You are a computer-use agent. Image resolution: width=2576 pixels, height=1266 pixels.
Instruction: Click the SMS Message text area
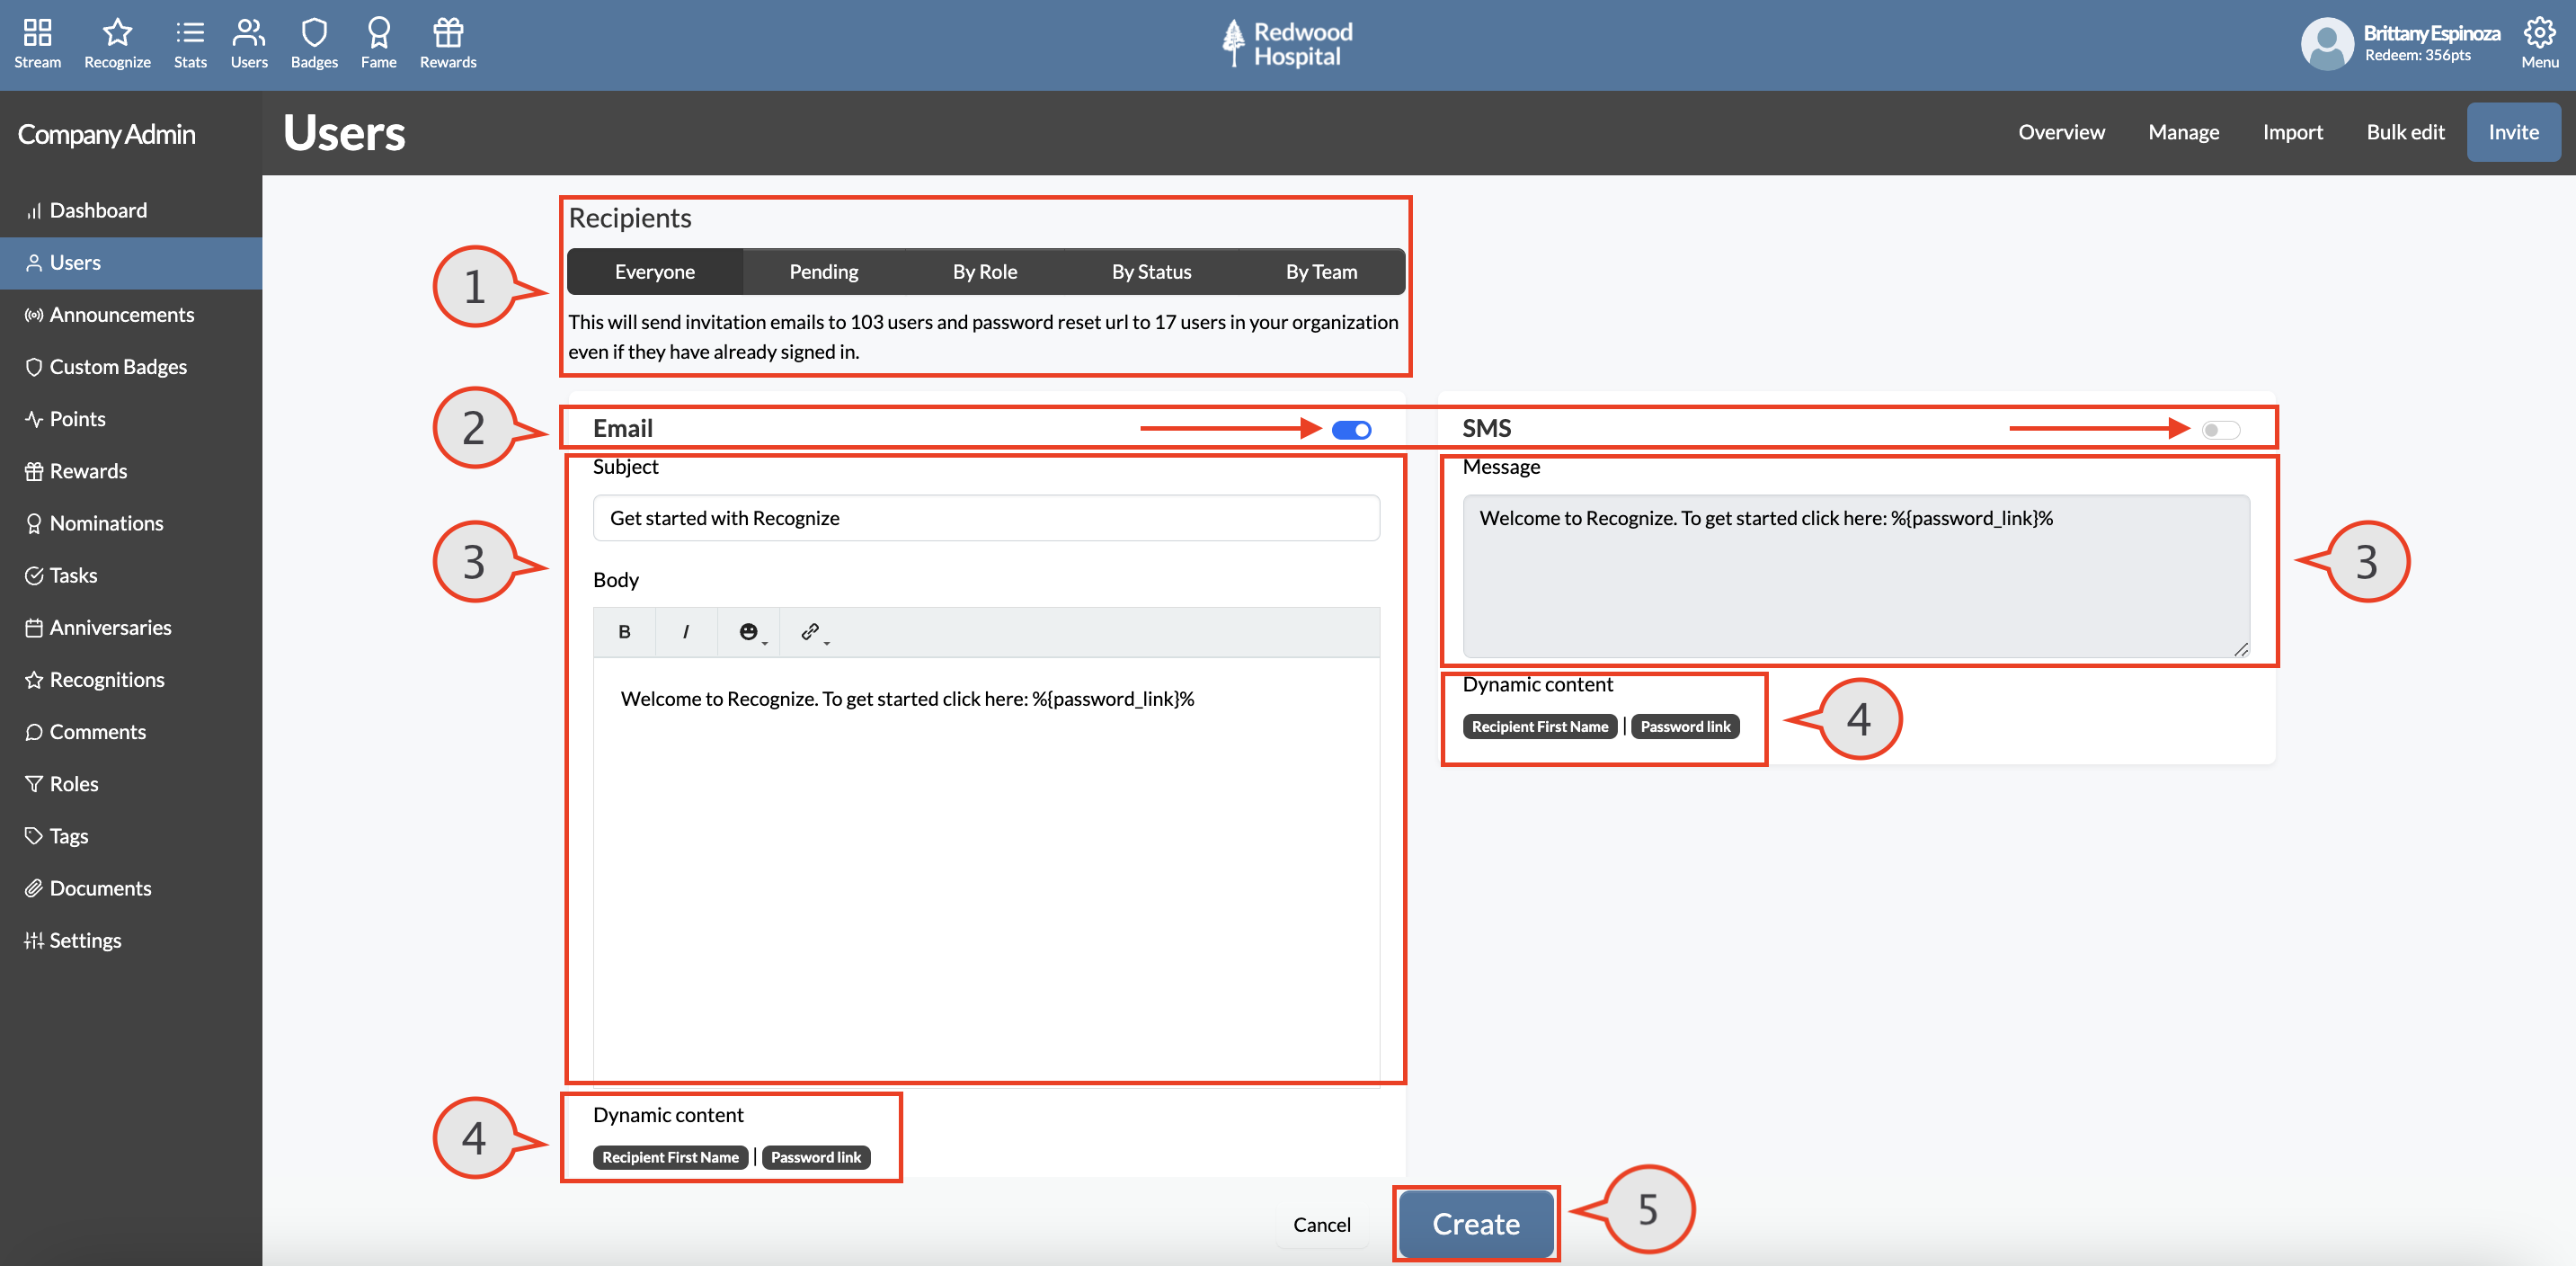tap(1856, 576)
